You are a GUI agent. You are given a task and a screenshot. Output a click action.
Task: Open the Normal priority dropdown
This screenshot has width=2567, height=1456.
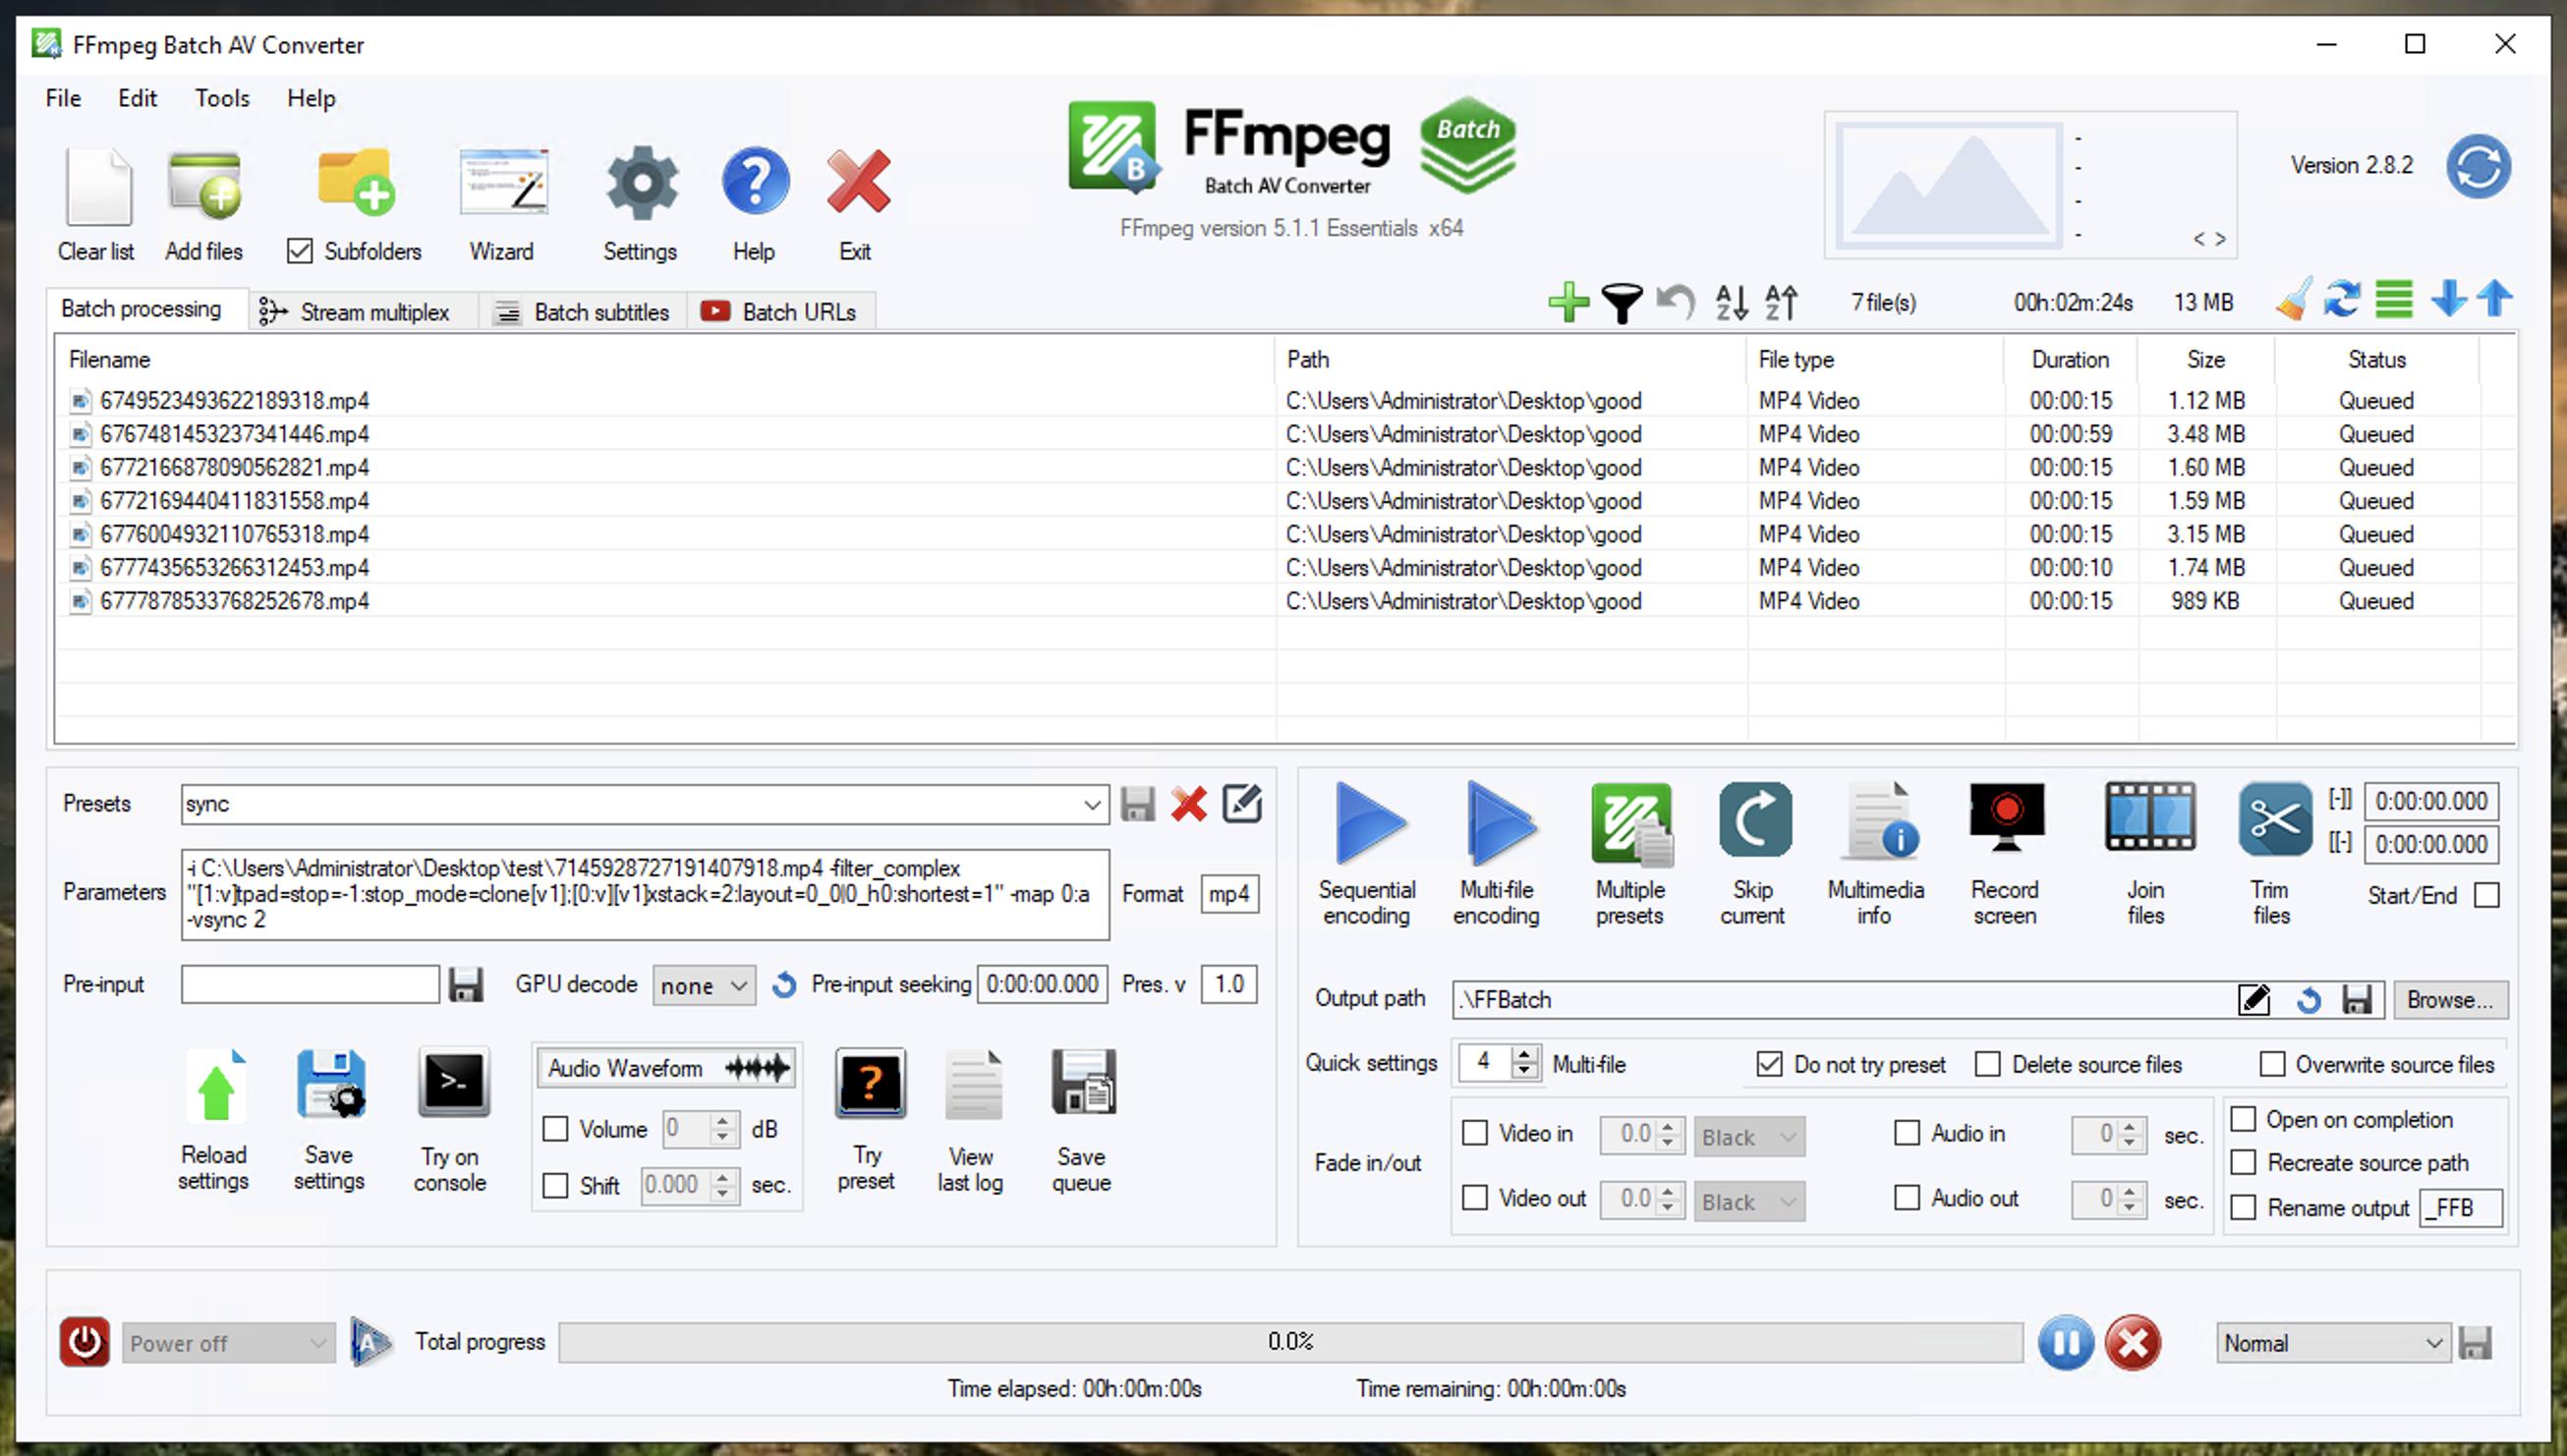[x=2333, y=1343]
